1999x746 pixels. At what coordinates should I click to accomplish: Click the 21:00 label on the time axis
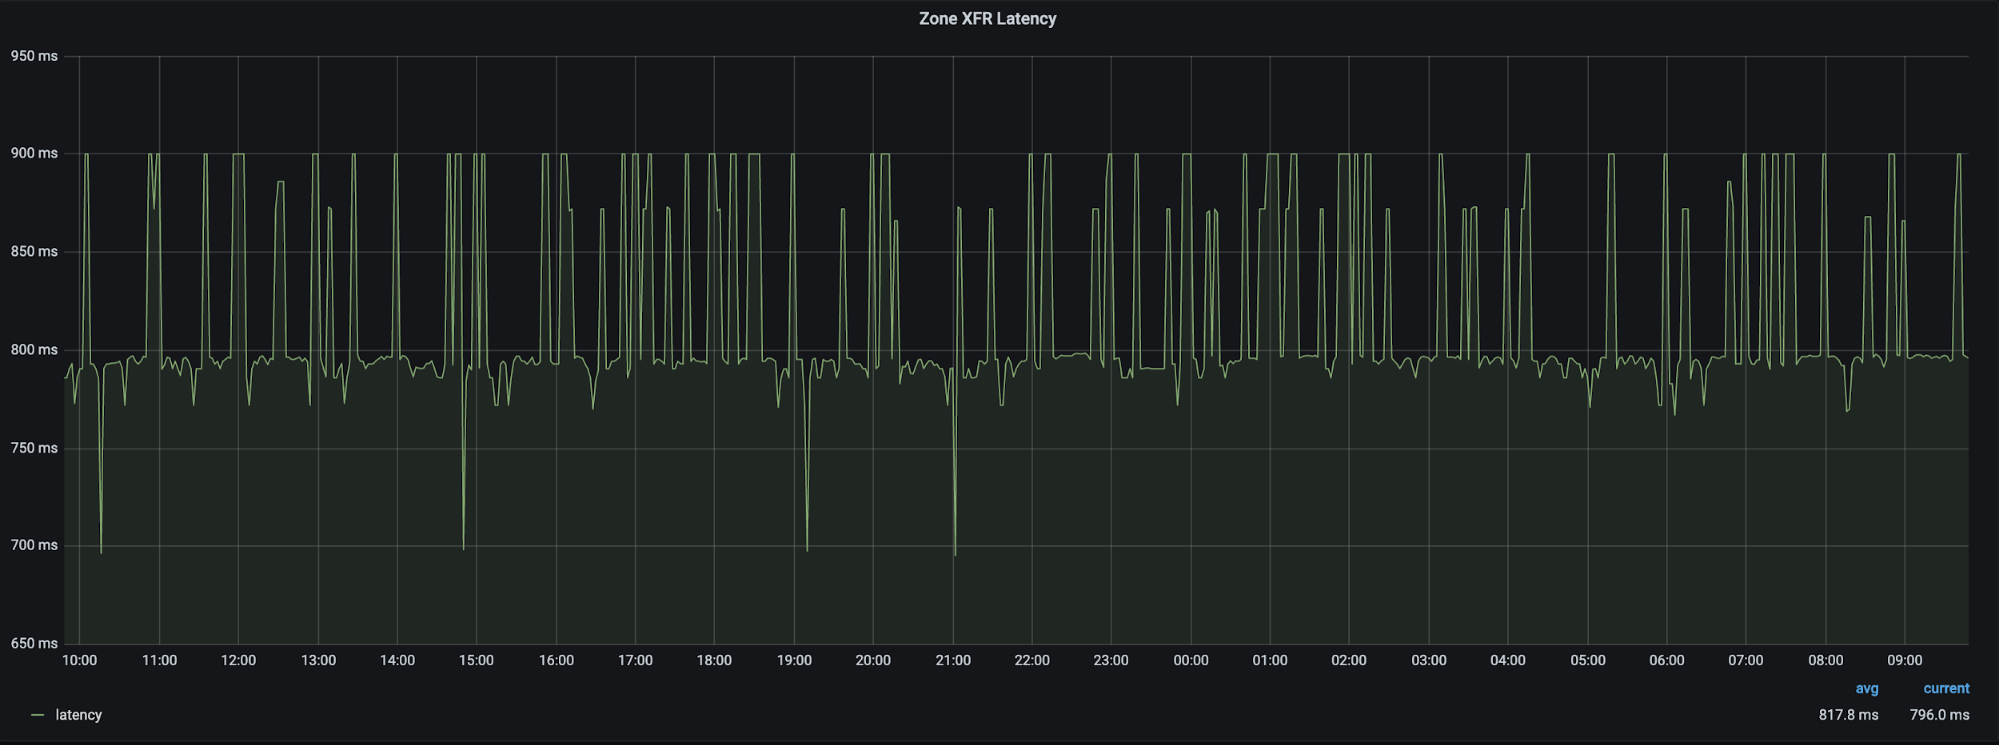coord(952,660)
